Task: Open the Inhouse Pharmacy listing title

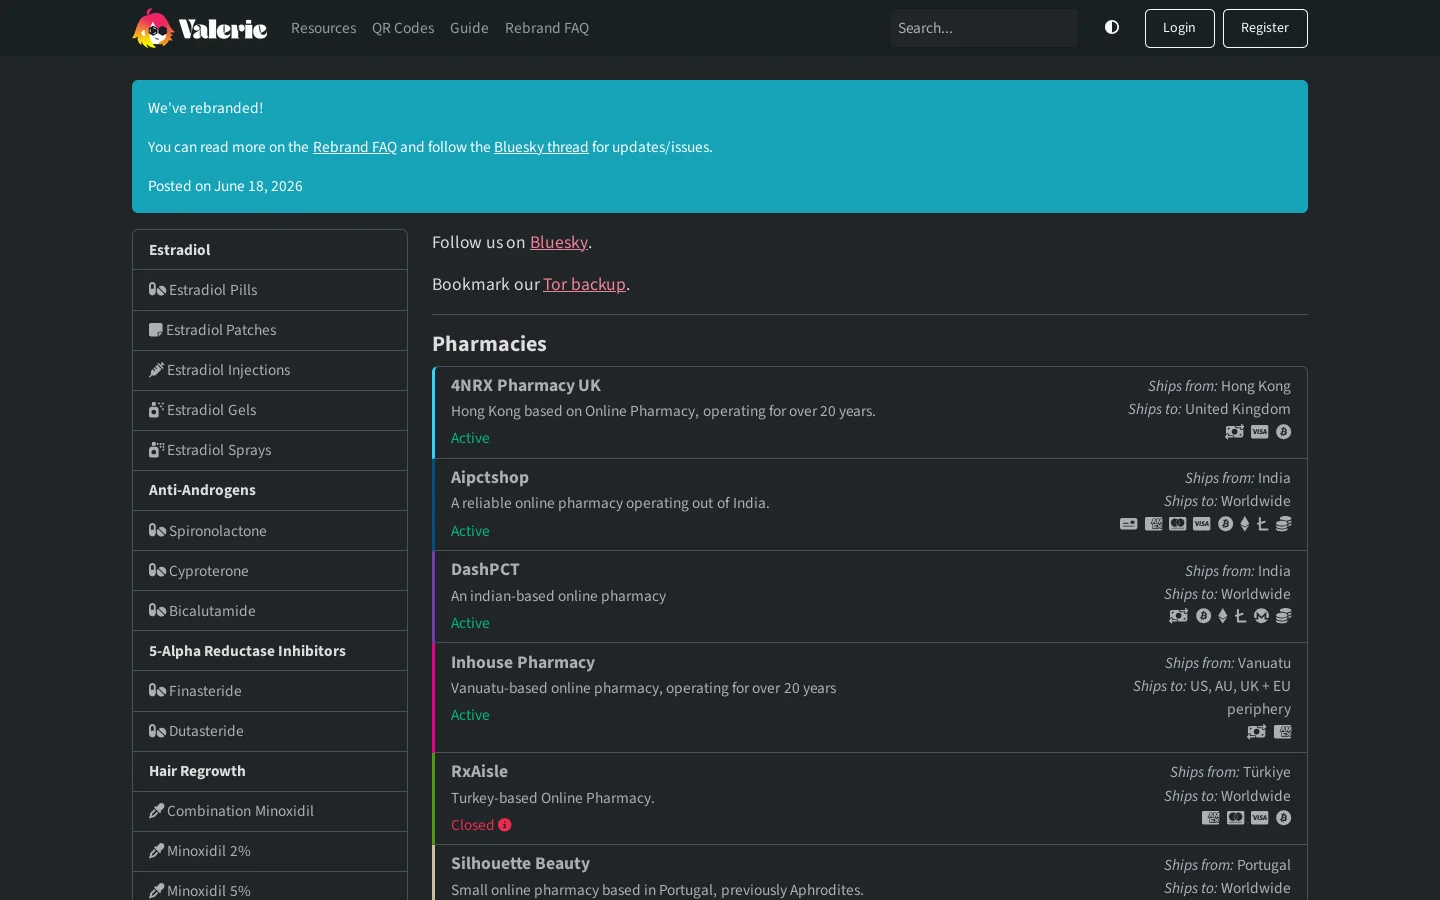Action: (x=523, y=662)
